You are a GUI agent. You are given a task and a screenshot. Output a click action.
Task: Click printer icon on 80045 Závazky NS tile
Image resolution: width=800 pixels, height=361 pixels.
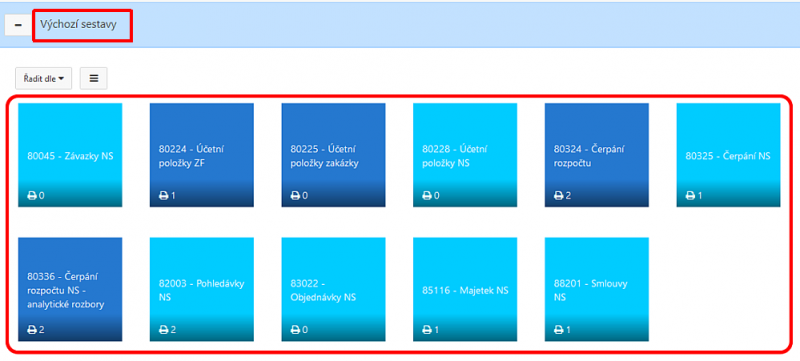(32, 195)
